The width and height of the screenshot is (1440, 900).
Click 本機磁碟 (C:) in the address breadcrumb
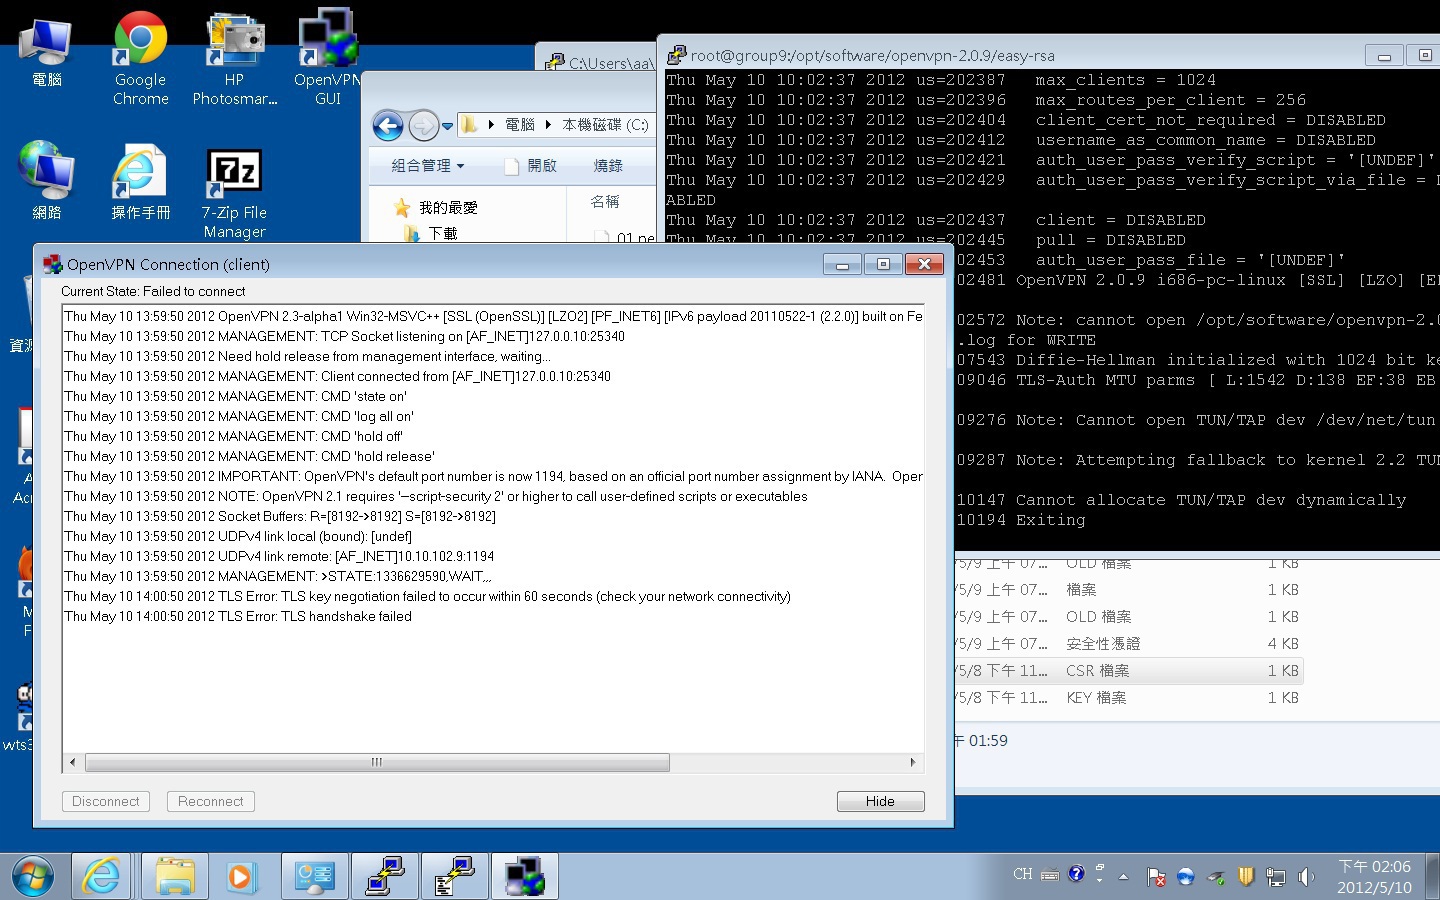605,125
